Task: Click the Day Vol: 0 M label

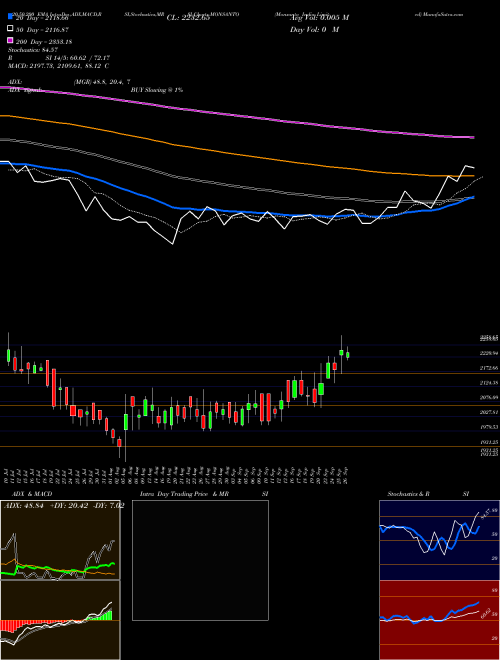Action: (314, 30)
